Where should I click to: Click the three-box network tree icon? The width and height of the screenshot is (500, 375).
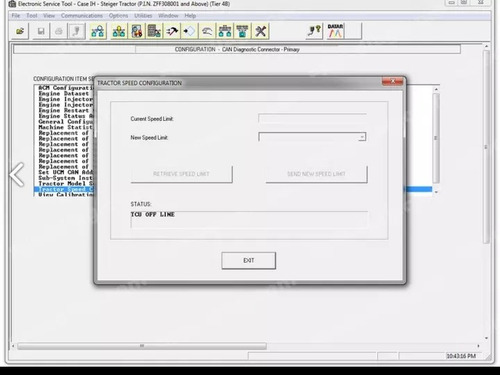click(225, 31)
